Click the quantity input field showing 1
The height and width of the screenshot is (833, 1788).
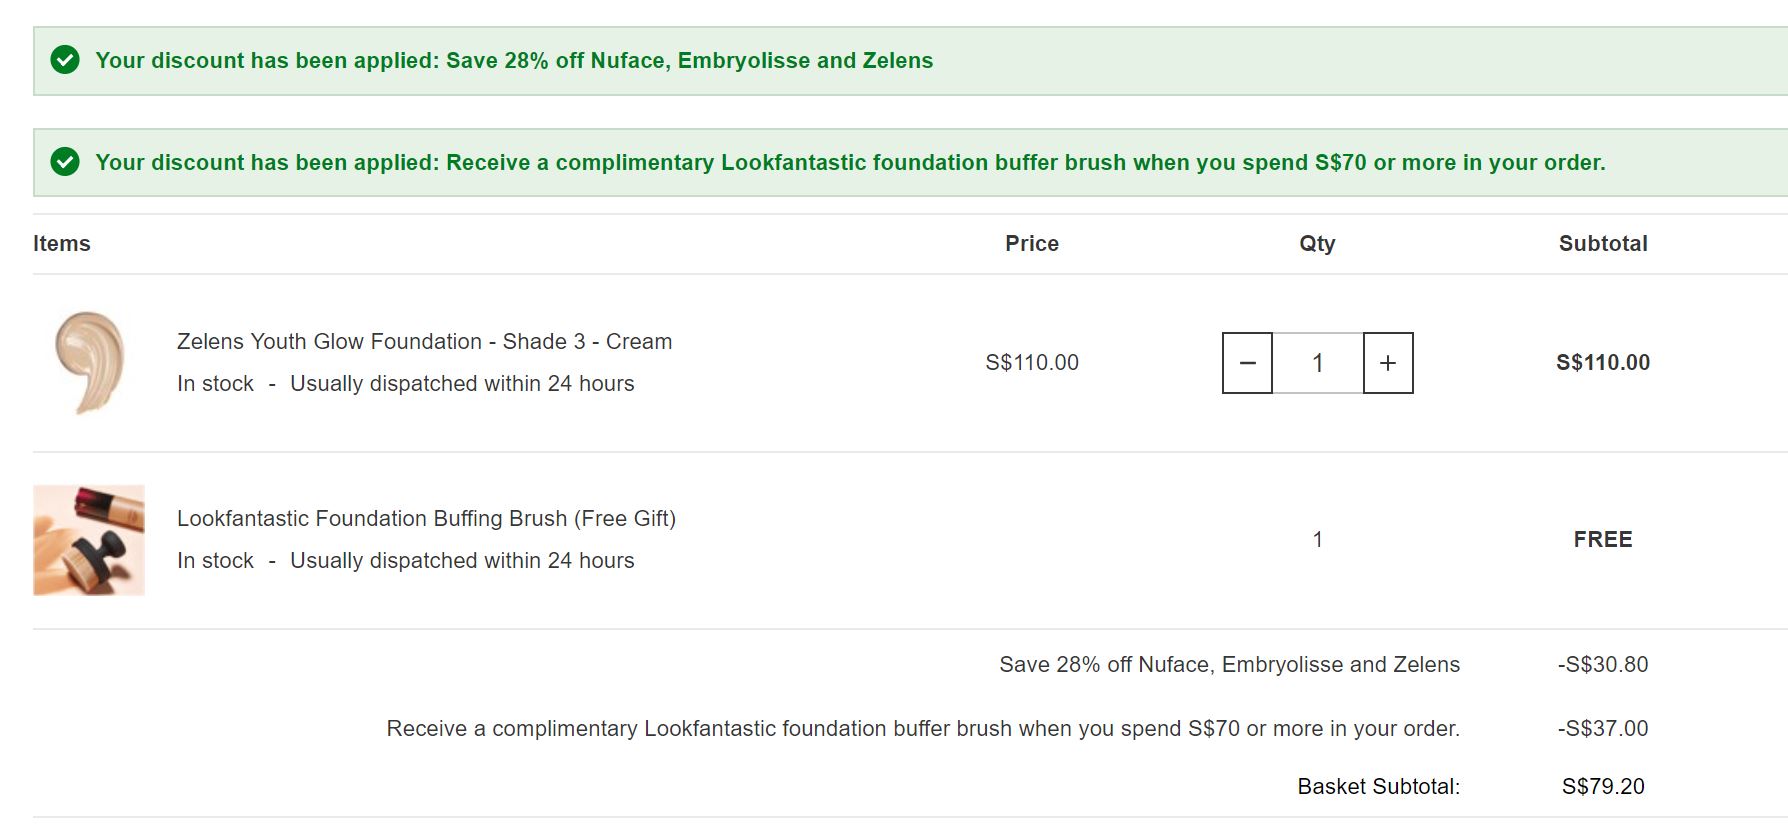pyautogui.click(x=1317, y=363)
